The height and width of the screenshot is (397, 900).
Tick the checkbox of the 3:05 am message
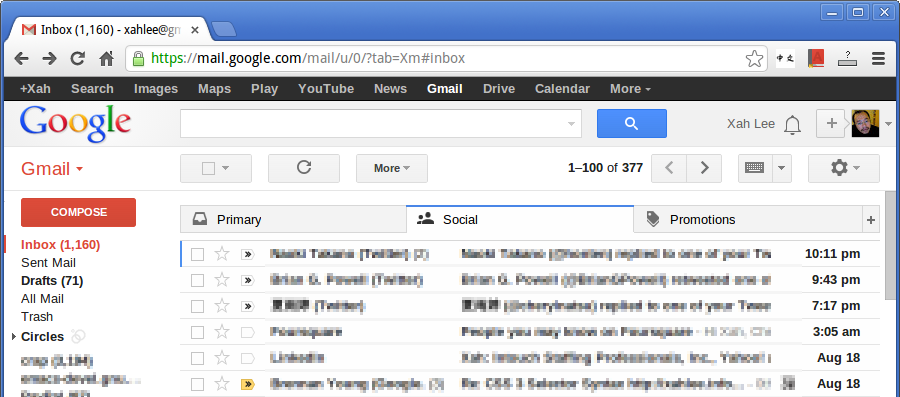point(197,332)
